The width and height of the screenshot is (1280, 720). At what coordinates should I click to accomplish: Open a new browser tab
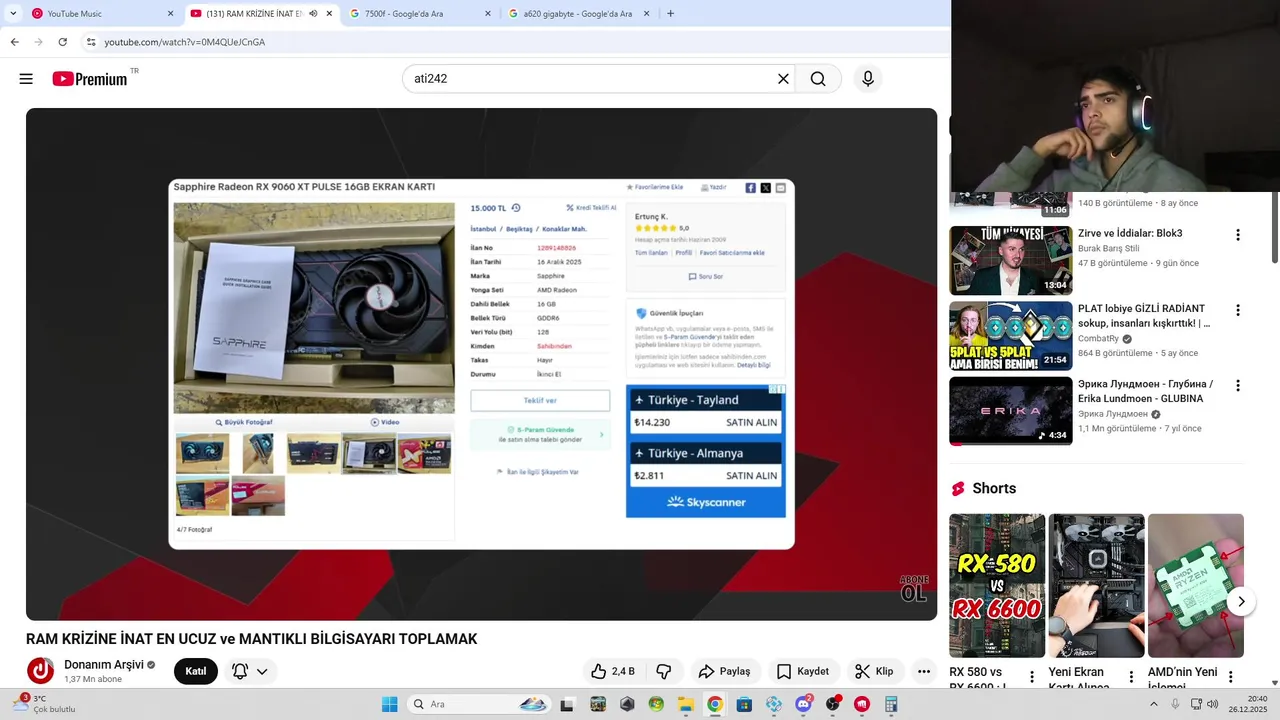670,14
